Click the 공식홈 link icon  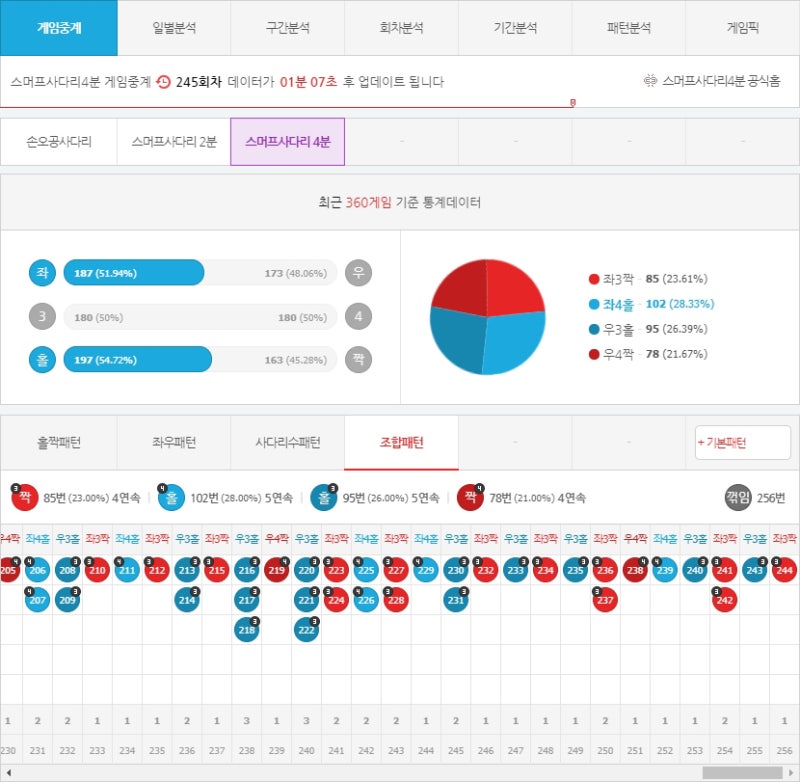pos(650,81)
